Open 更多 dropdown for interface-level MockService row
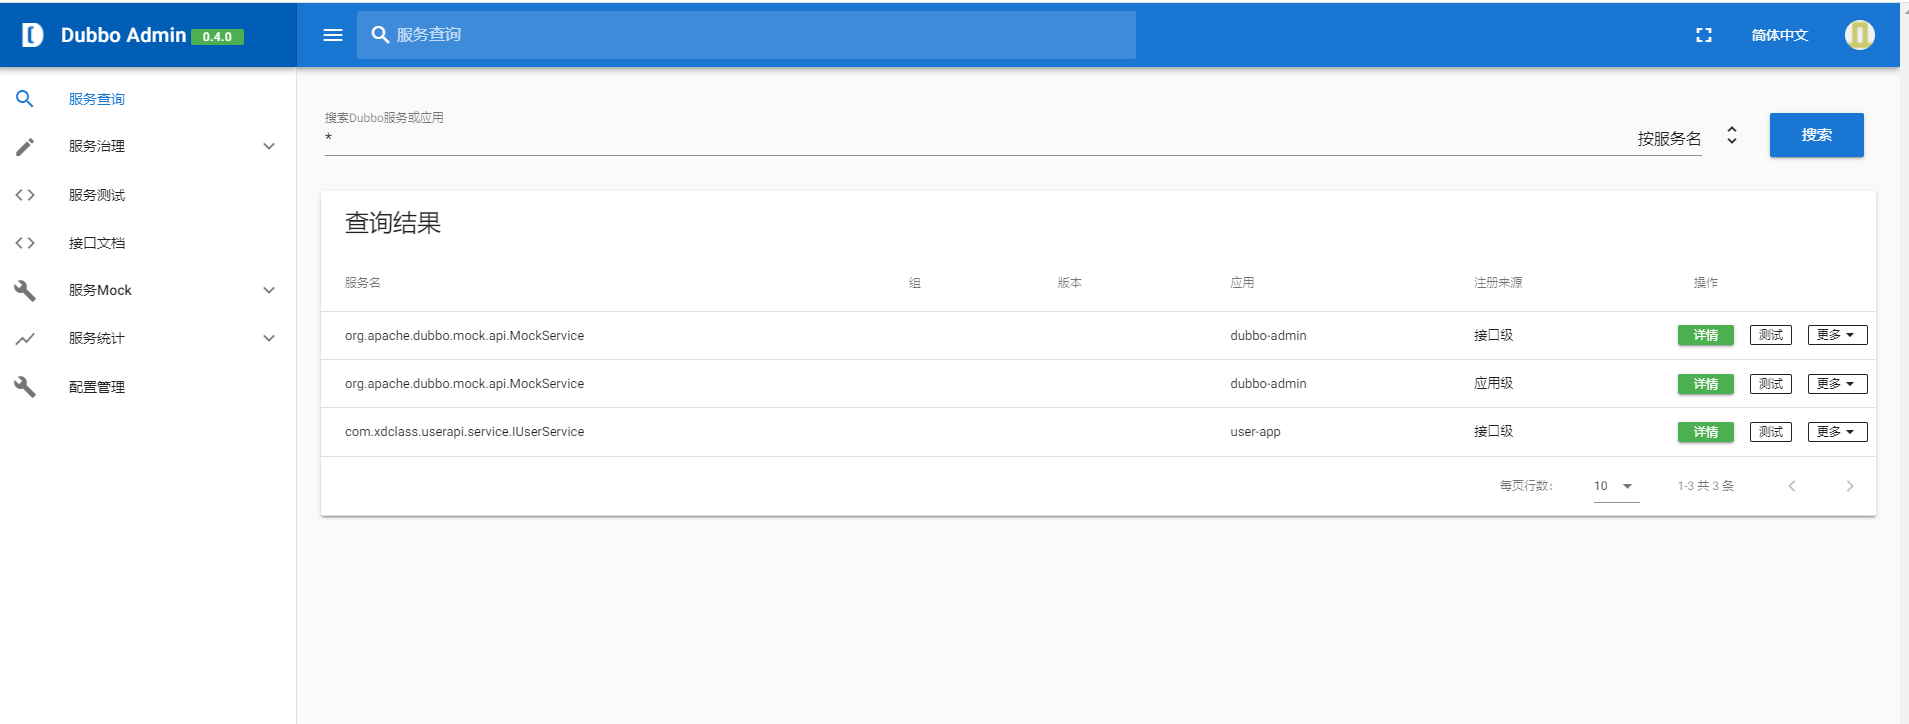 [x=1837, y=335]
